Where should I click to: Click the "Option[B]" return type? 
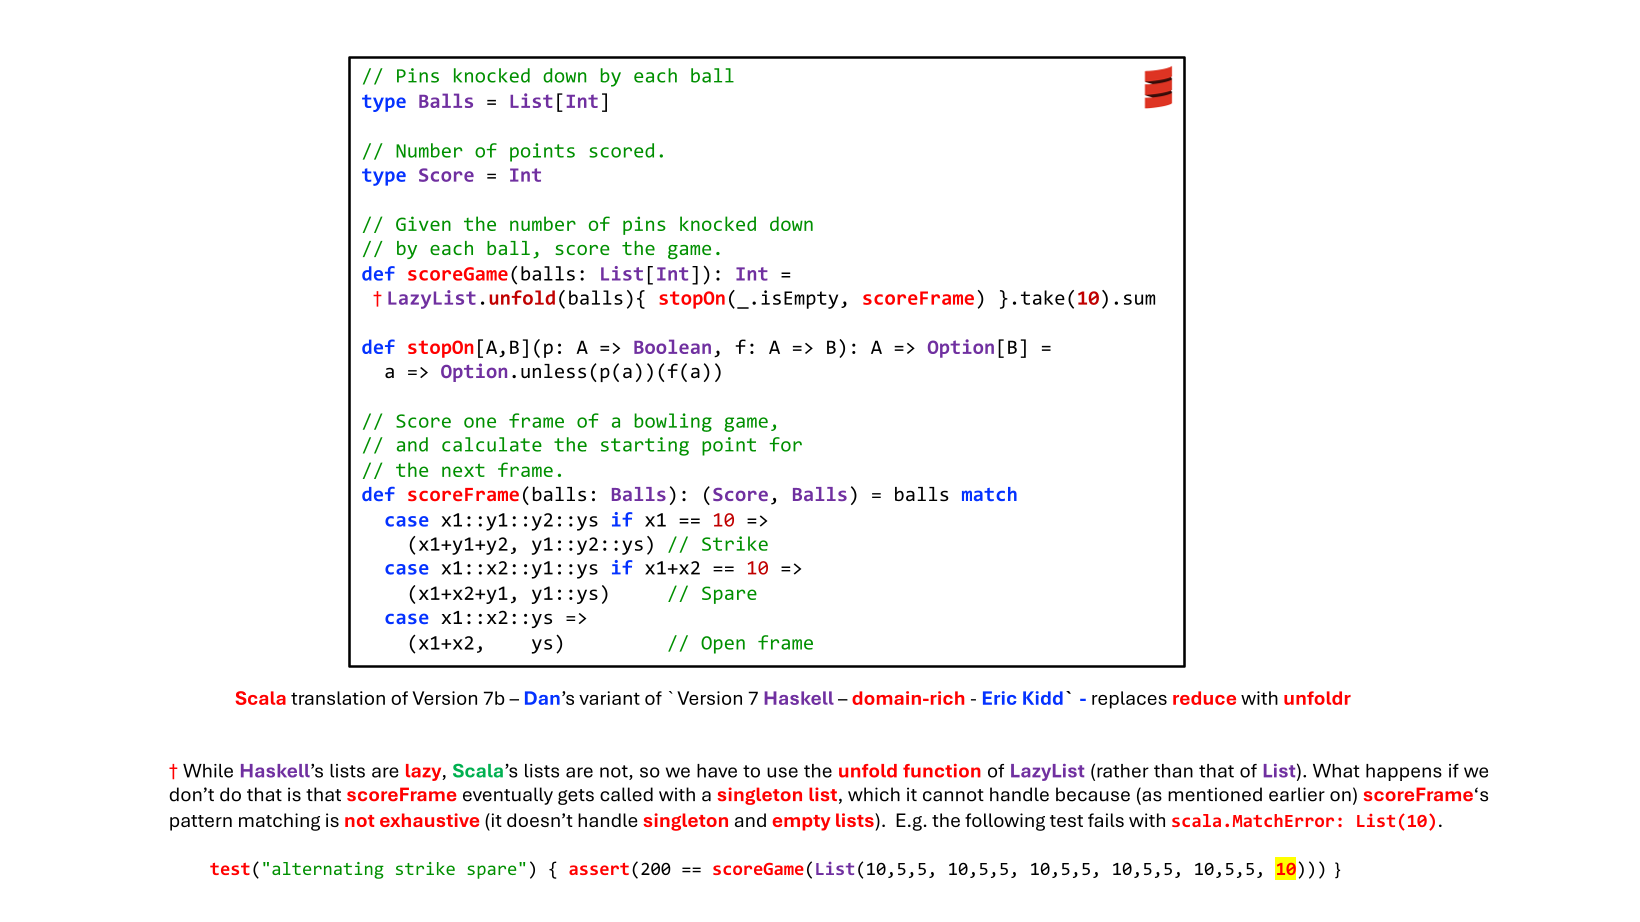point(977,347)
